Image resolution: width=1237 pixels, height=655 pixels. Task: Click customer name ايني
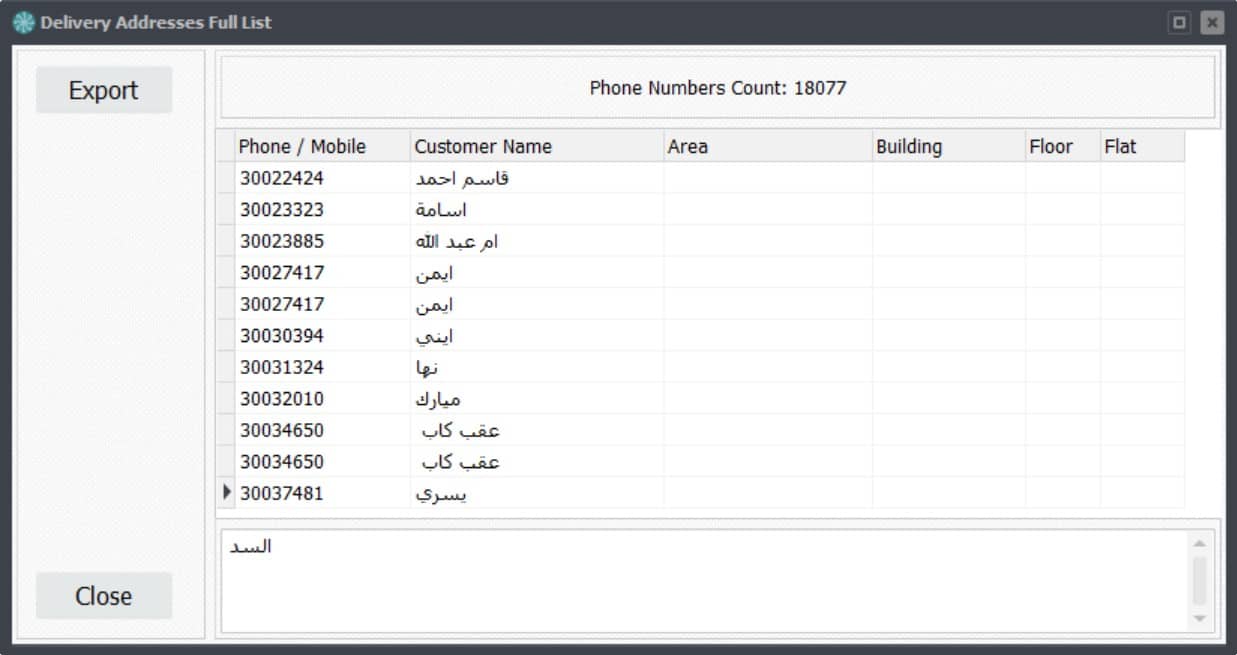click(434, 336)
